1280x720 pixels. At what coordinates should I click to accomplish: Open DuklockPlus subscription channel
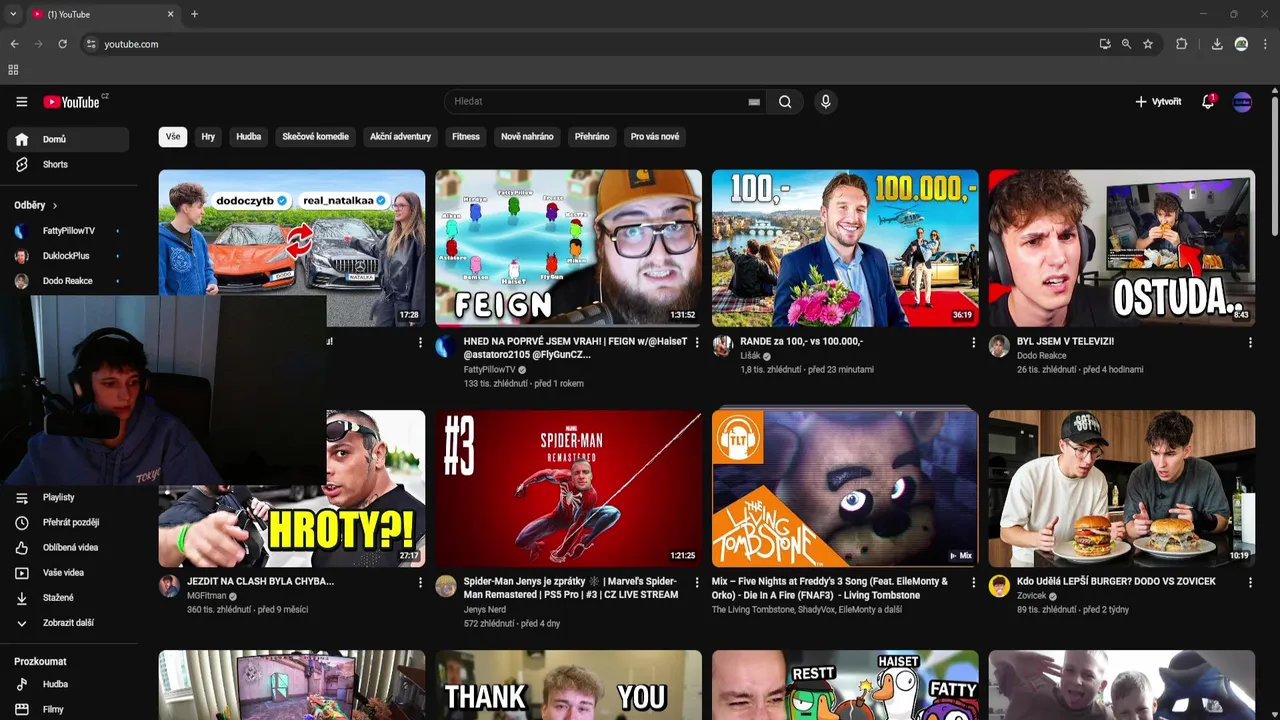68,256
